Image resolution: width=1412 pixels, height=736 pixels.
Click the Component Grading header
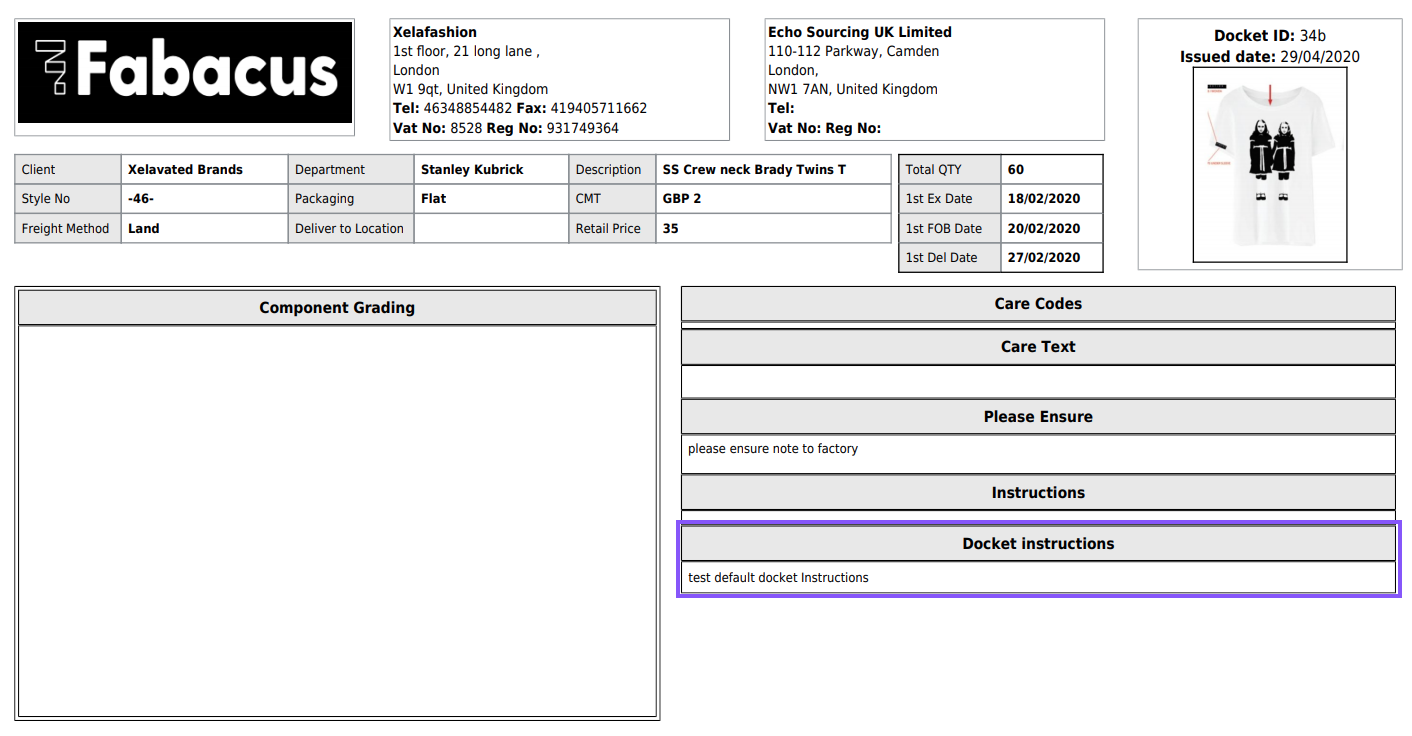pos(337,308)
